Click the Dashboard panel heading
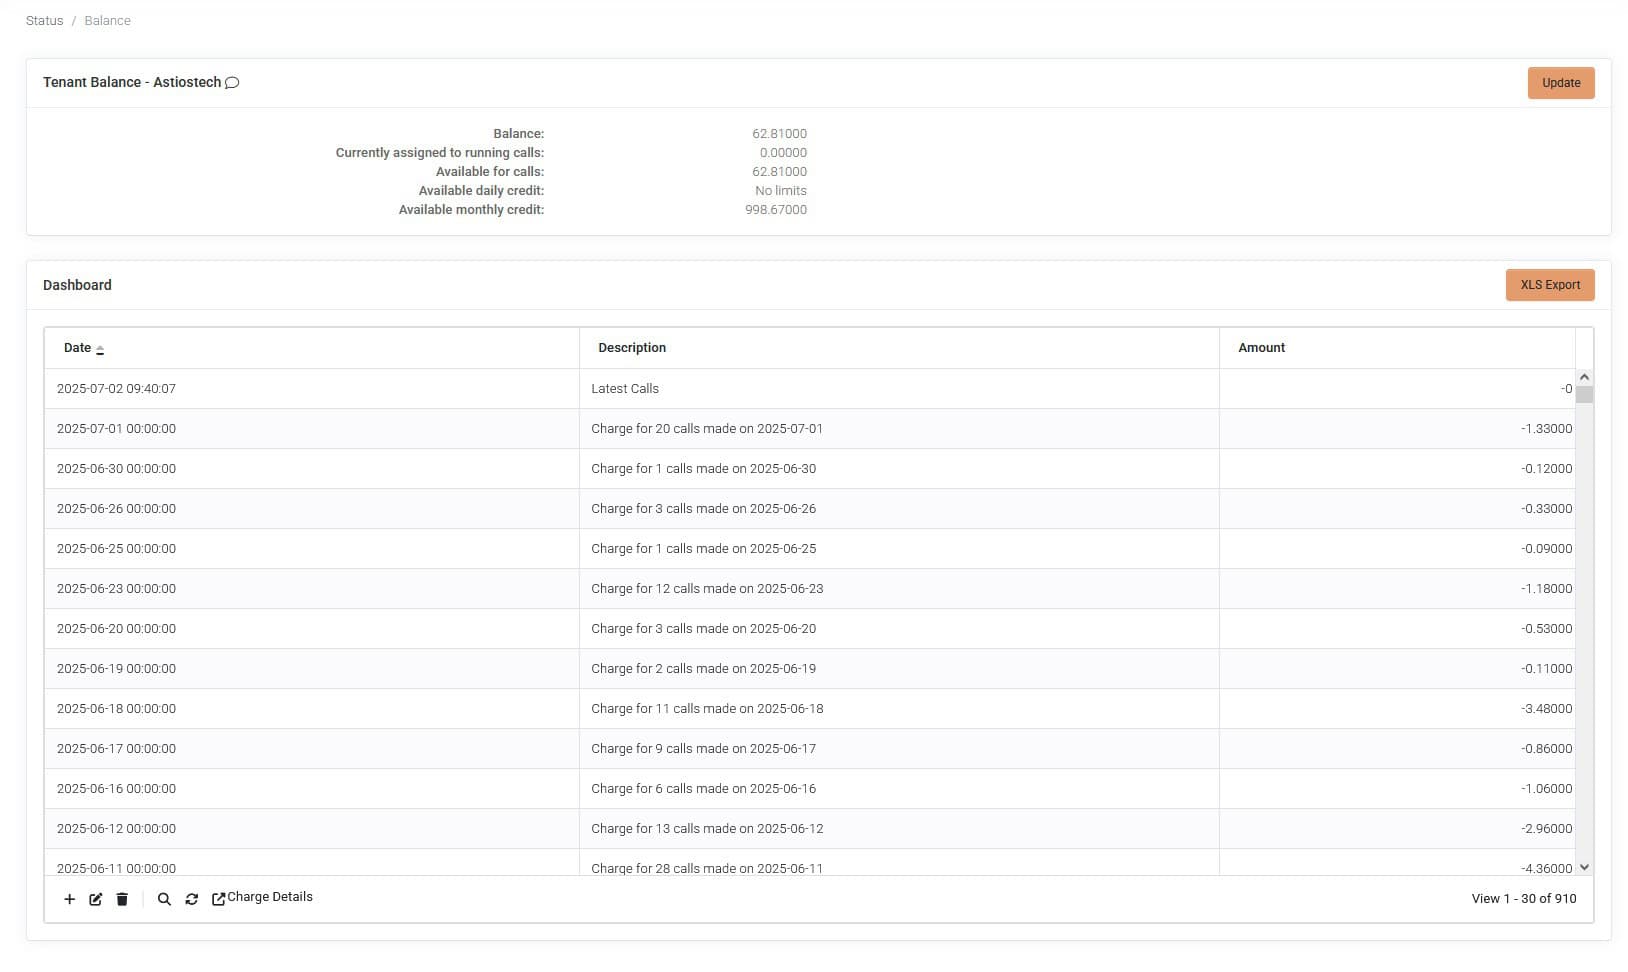This screenshot has width=1628, height=972. [x=77, y=285]
